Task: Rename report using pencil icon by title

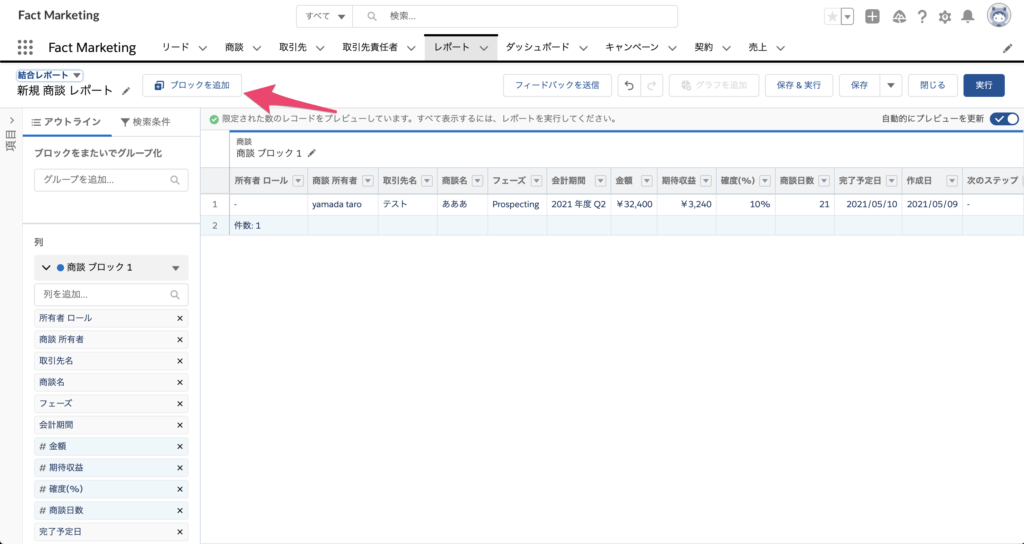Action: [126, 91]
